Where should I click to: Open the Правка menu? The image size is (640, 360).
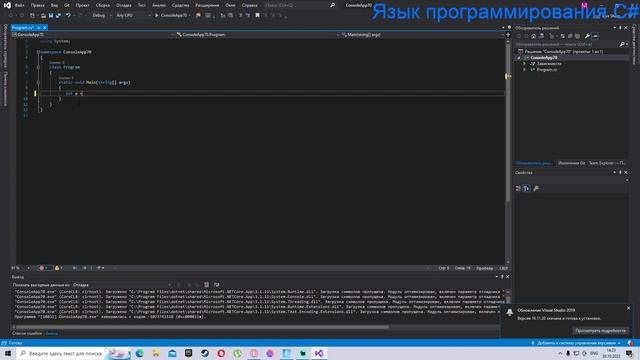[x=38, y=5]
